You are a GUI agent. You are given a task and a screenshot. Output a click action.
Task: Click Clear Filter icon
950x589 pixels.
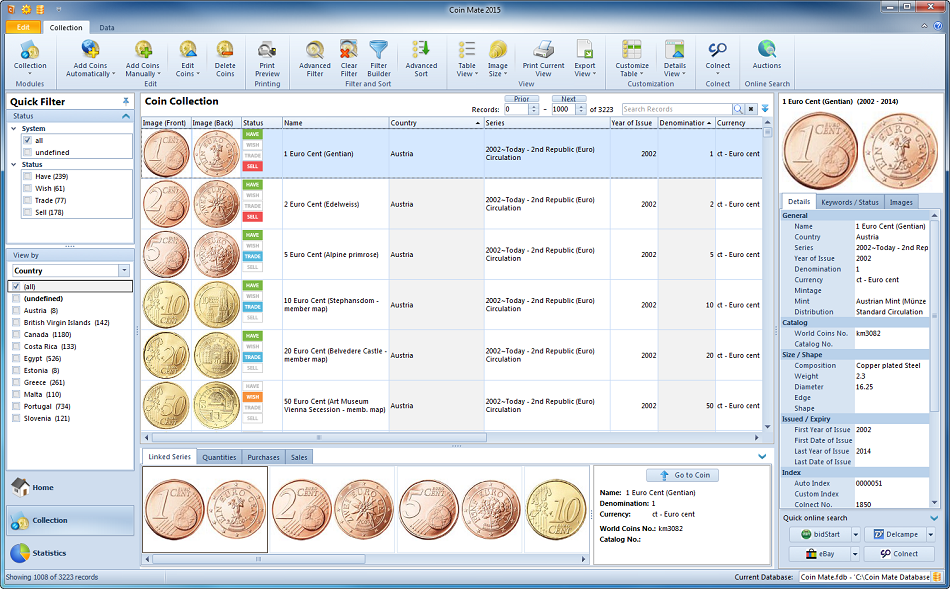[348, 49]
